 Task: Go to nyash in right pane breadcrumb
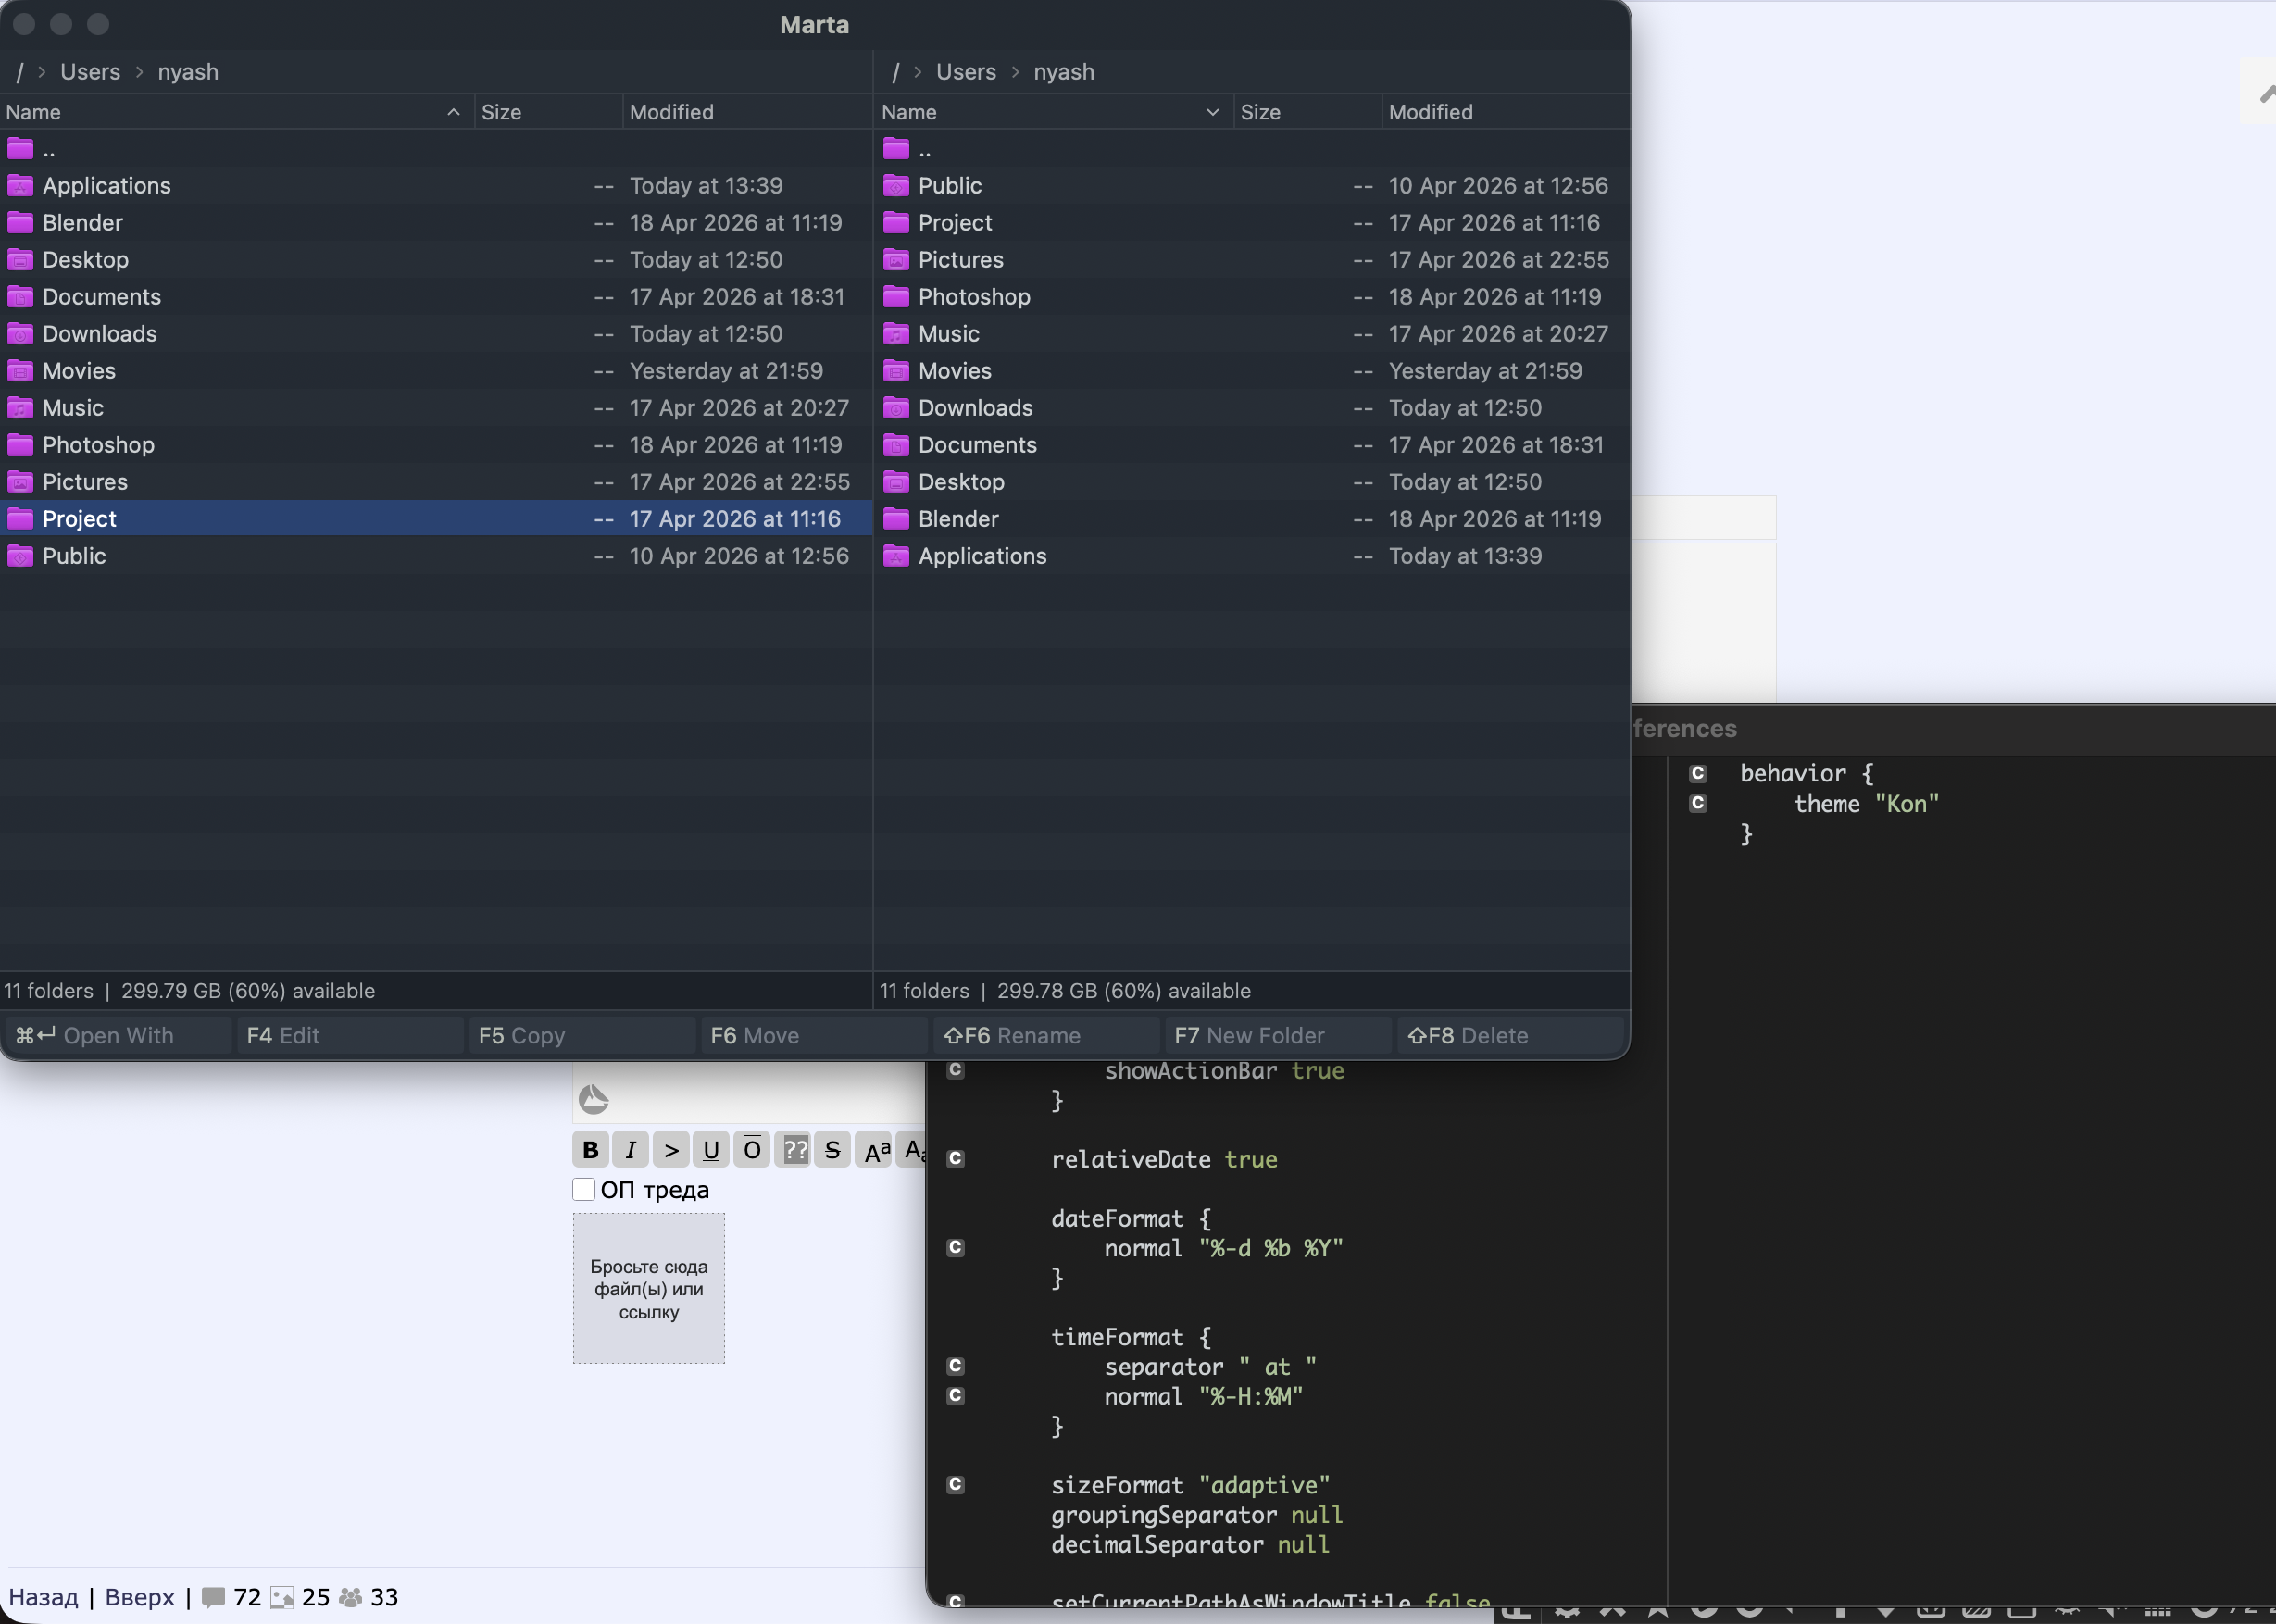1064,72
